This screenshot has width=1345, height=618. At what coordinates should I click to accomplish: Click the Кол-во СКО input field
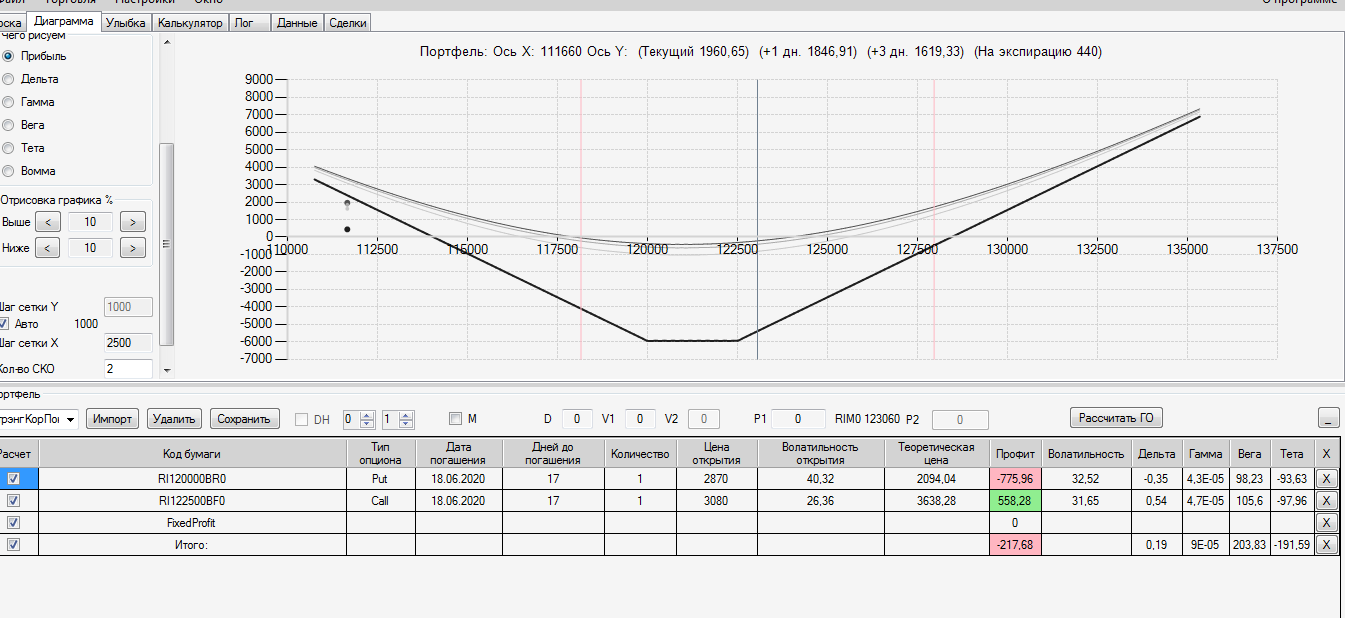click(128, 369)
